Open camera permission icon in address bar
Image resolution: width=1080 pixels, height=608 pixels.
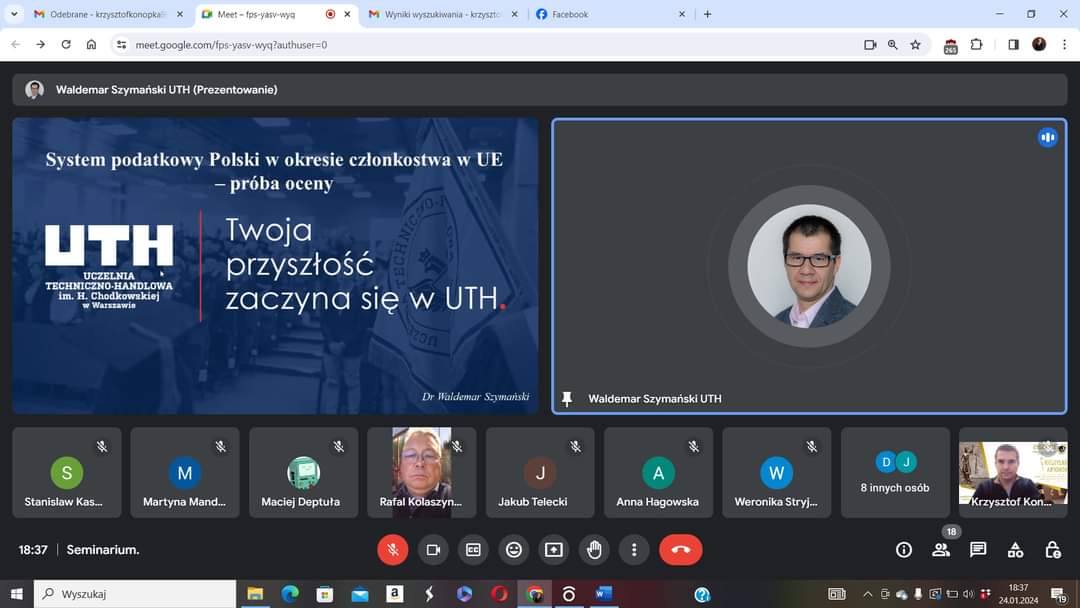click(870, 45)
